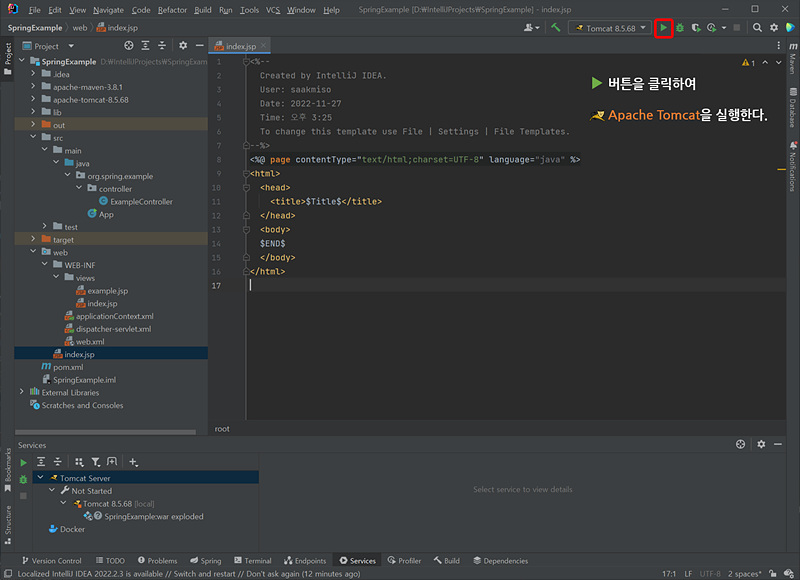This screenshot has height=580, width=800.
Task: Expand the out folder
Action: pyautogui.click(x=33, y=124)
